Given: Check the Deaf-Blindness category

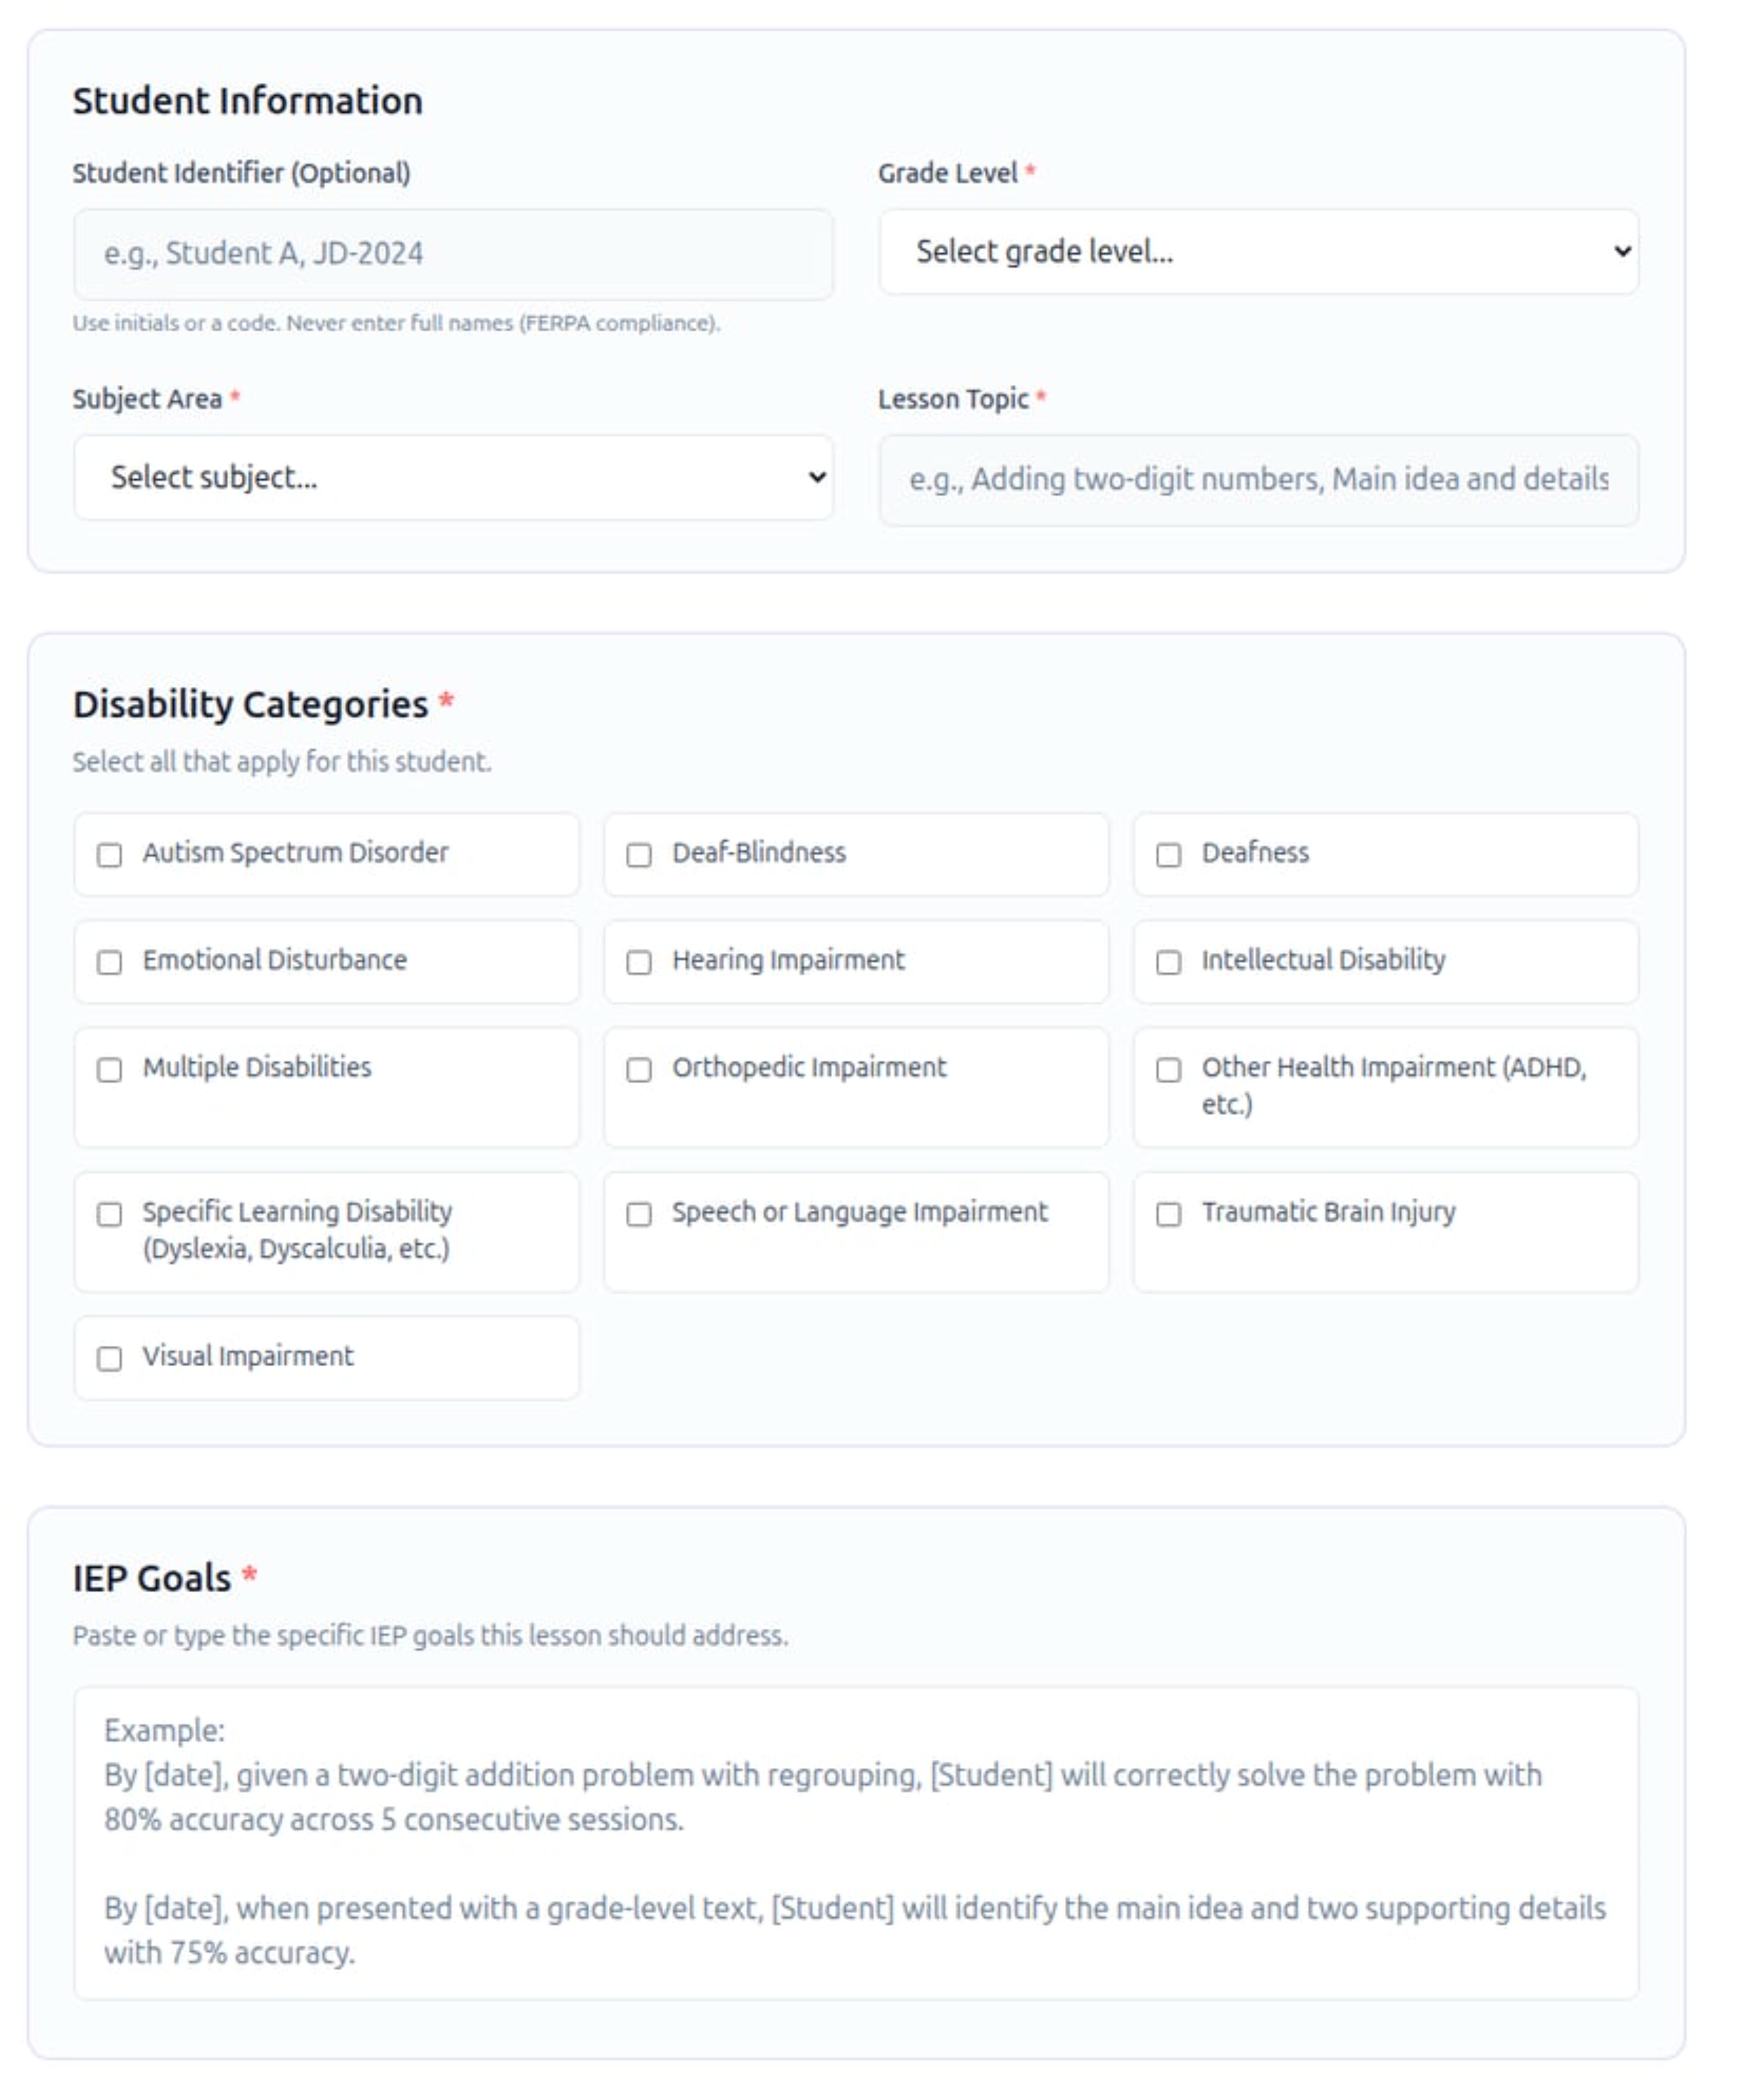Looking at the screenshot, I should click(x=640, y=855).
